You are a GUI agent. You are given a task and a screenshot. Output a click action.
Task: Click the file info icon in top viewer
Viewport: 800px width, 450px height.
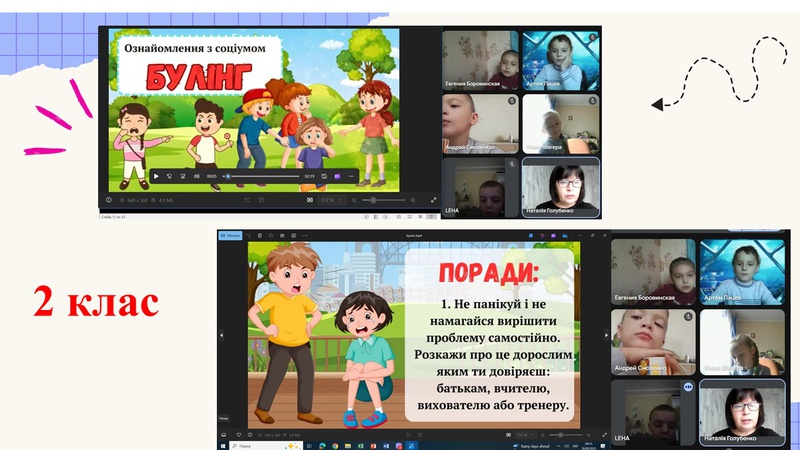point(110,200)
